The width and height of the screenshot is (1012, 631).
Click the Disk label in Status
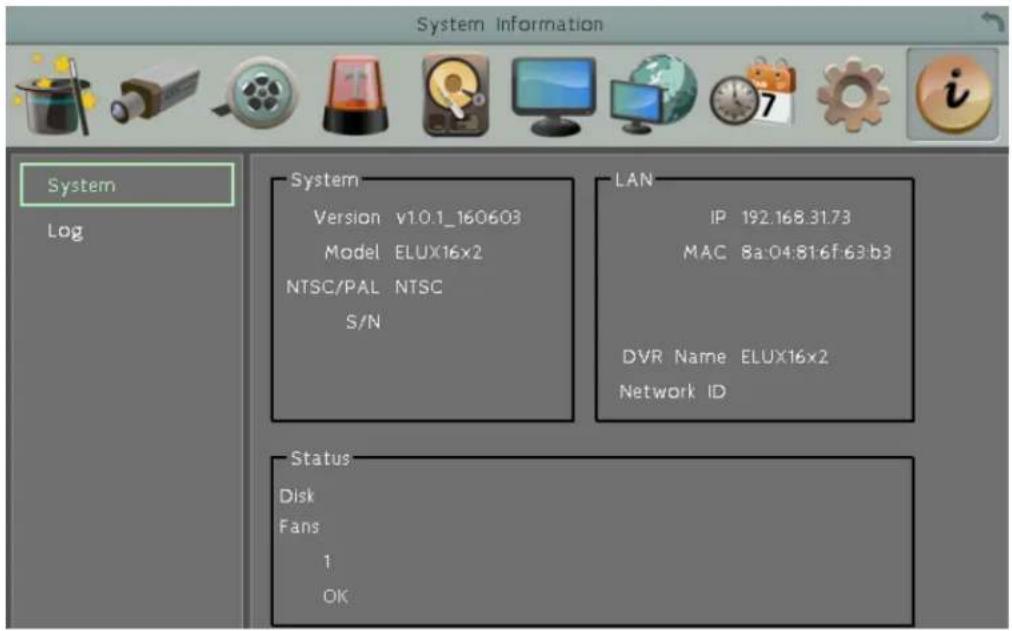297,496
